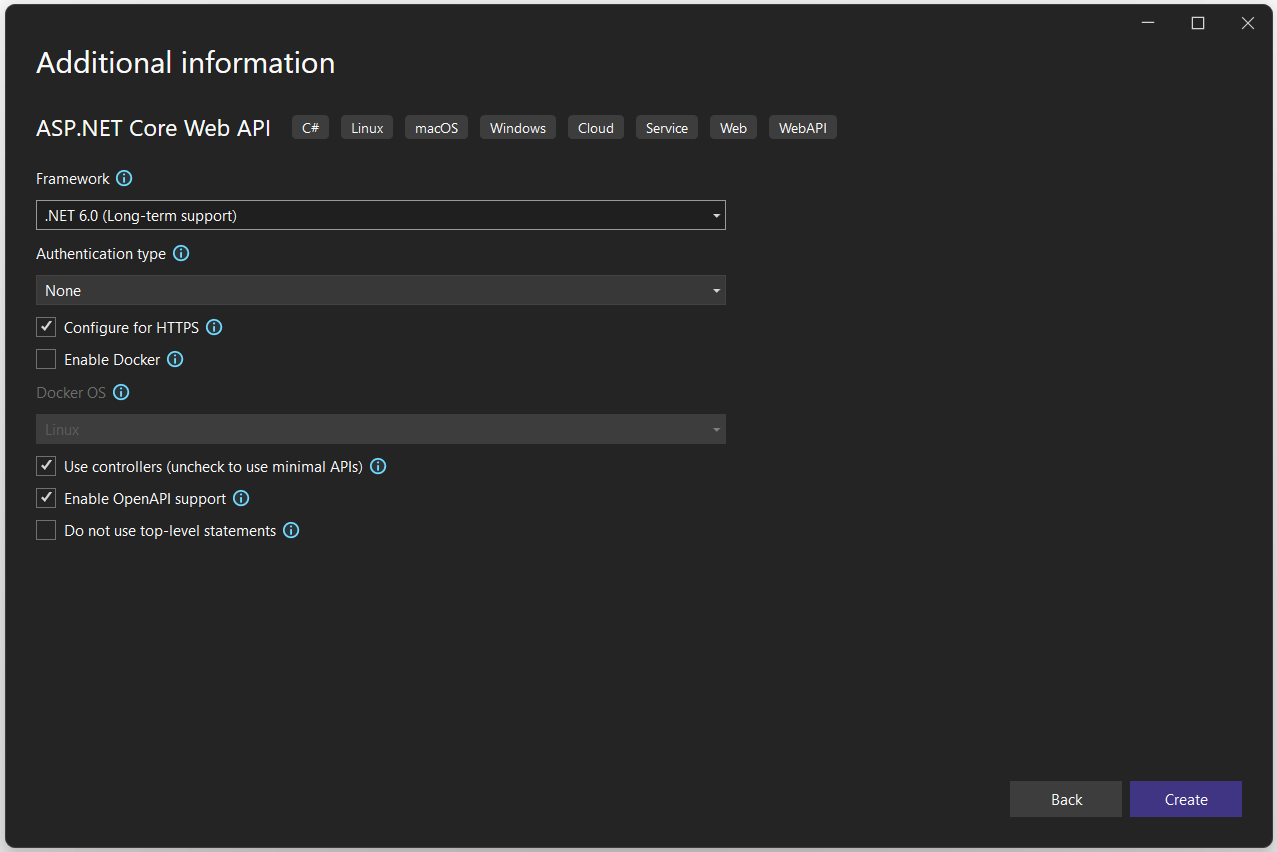Click the Framework info icon

[124, 178]
